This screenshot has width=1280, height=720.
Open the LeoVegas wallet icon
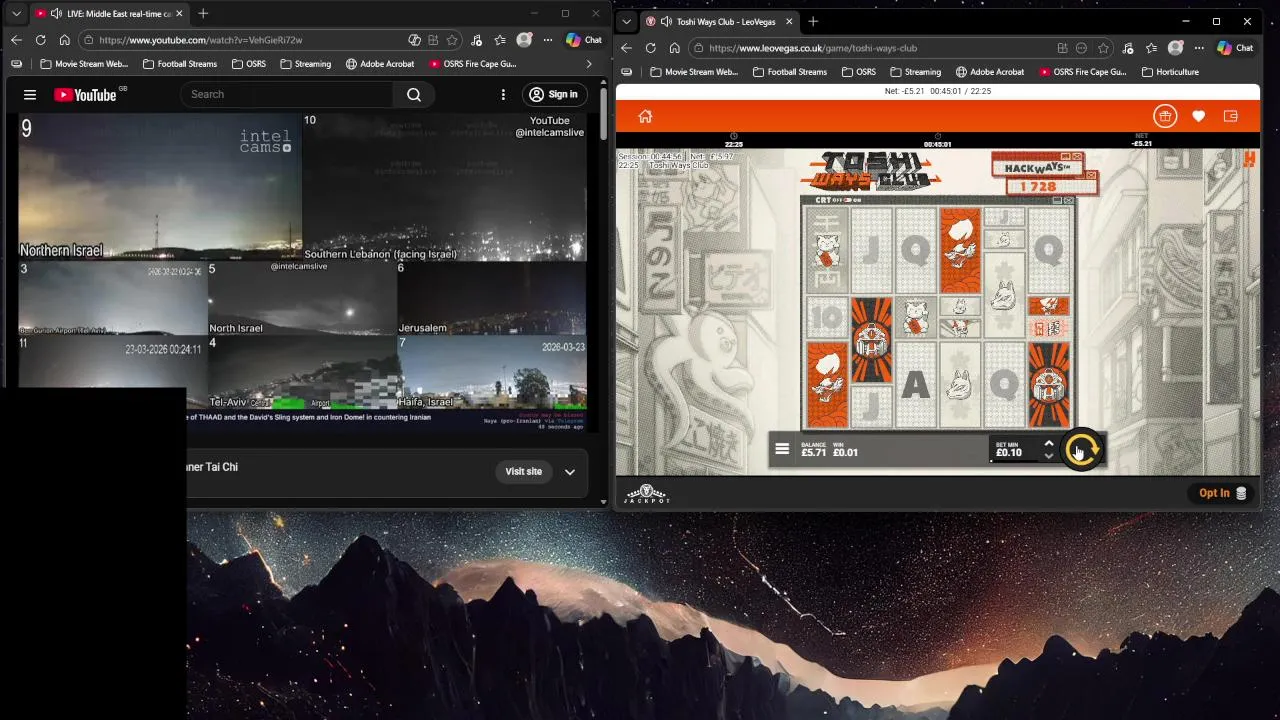tap(1230, 116)
